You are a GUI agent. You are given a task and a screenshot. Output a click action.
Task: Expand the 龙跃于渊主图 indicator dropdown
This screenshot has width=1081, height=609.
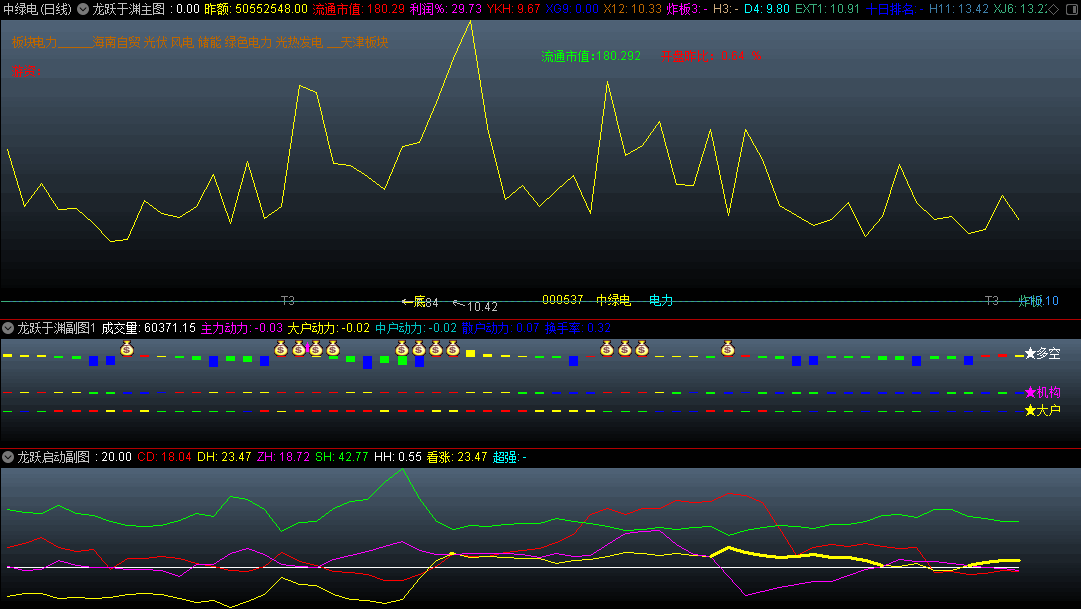(83, 8)
